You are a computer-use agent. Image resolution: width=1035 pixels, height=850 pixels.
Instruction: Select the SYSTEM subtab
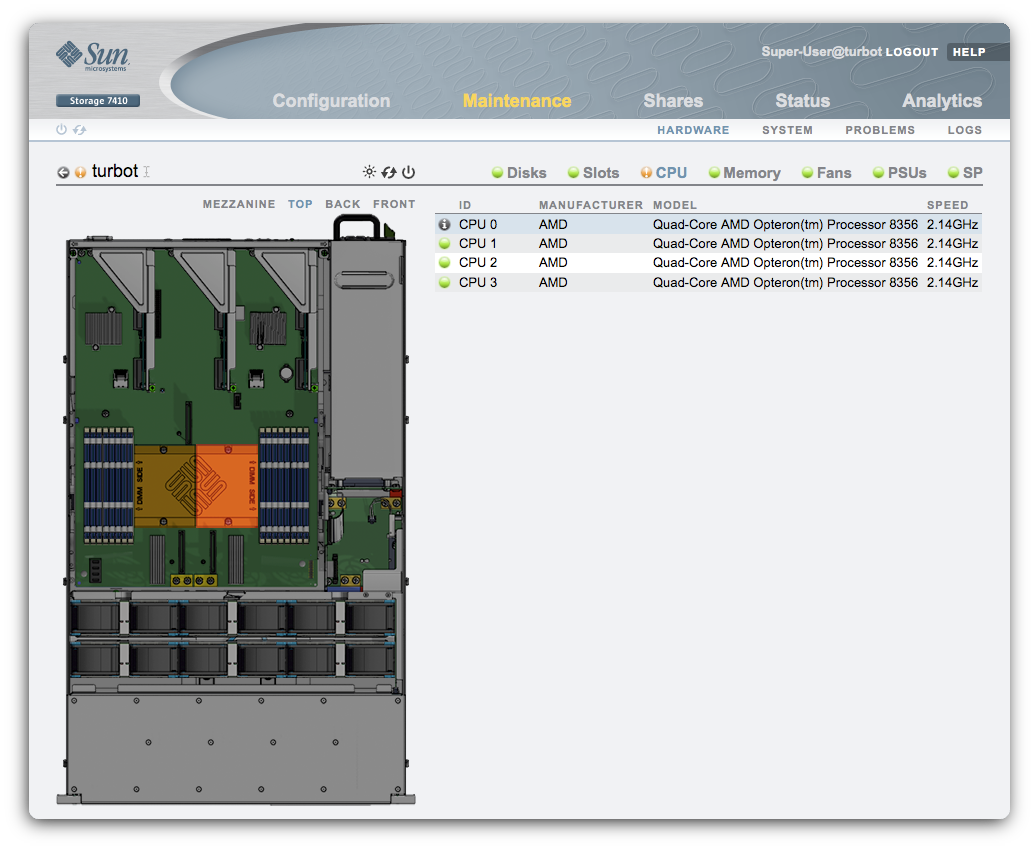click(787, 130)
